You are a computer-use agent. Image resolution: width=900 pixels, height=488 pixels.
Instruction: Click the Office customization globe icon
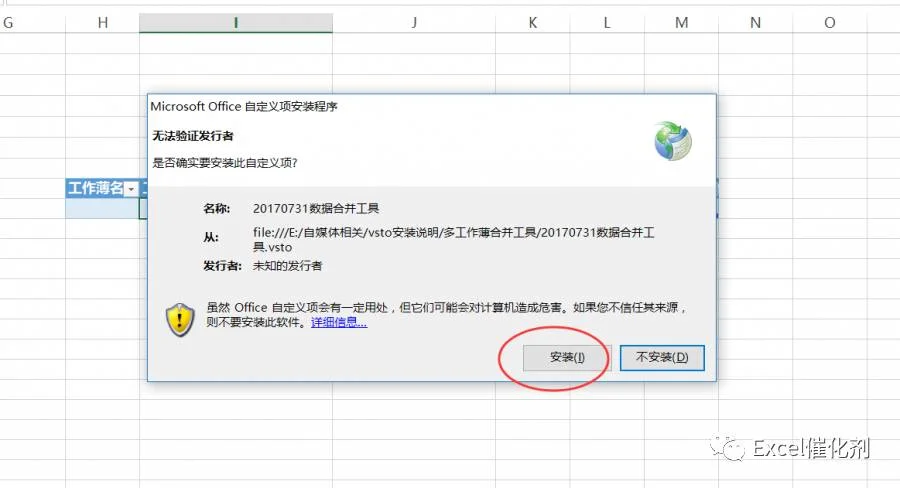coord(673,141)
